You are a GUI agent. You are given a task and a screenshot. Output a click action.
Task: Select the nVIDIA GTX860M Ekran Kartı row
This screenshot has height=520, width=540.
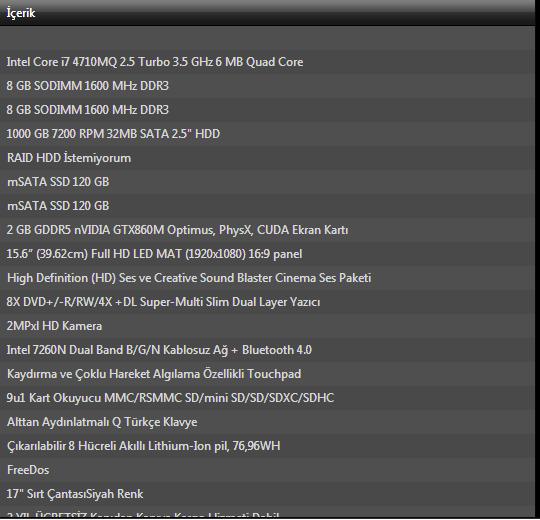(268, 230)
